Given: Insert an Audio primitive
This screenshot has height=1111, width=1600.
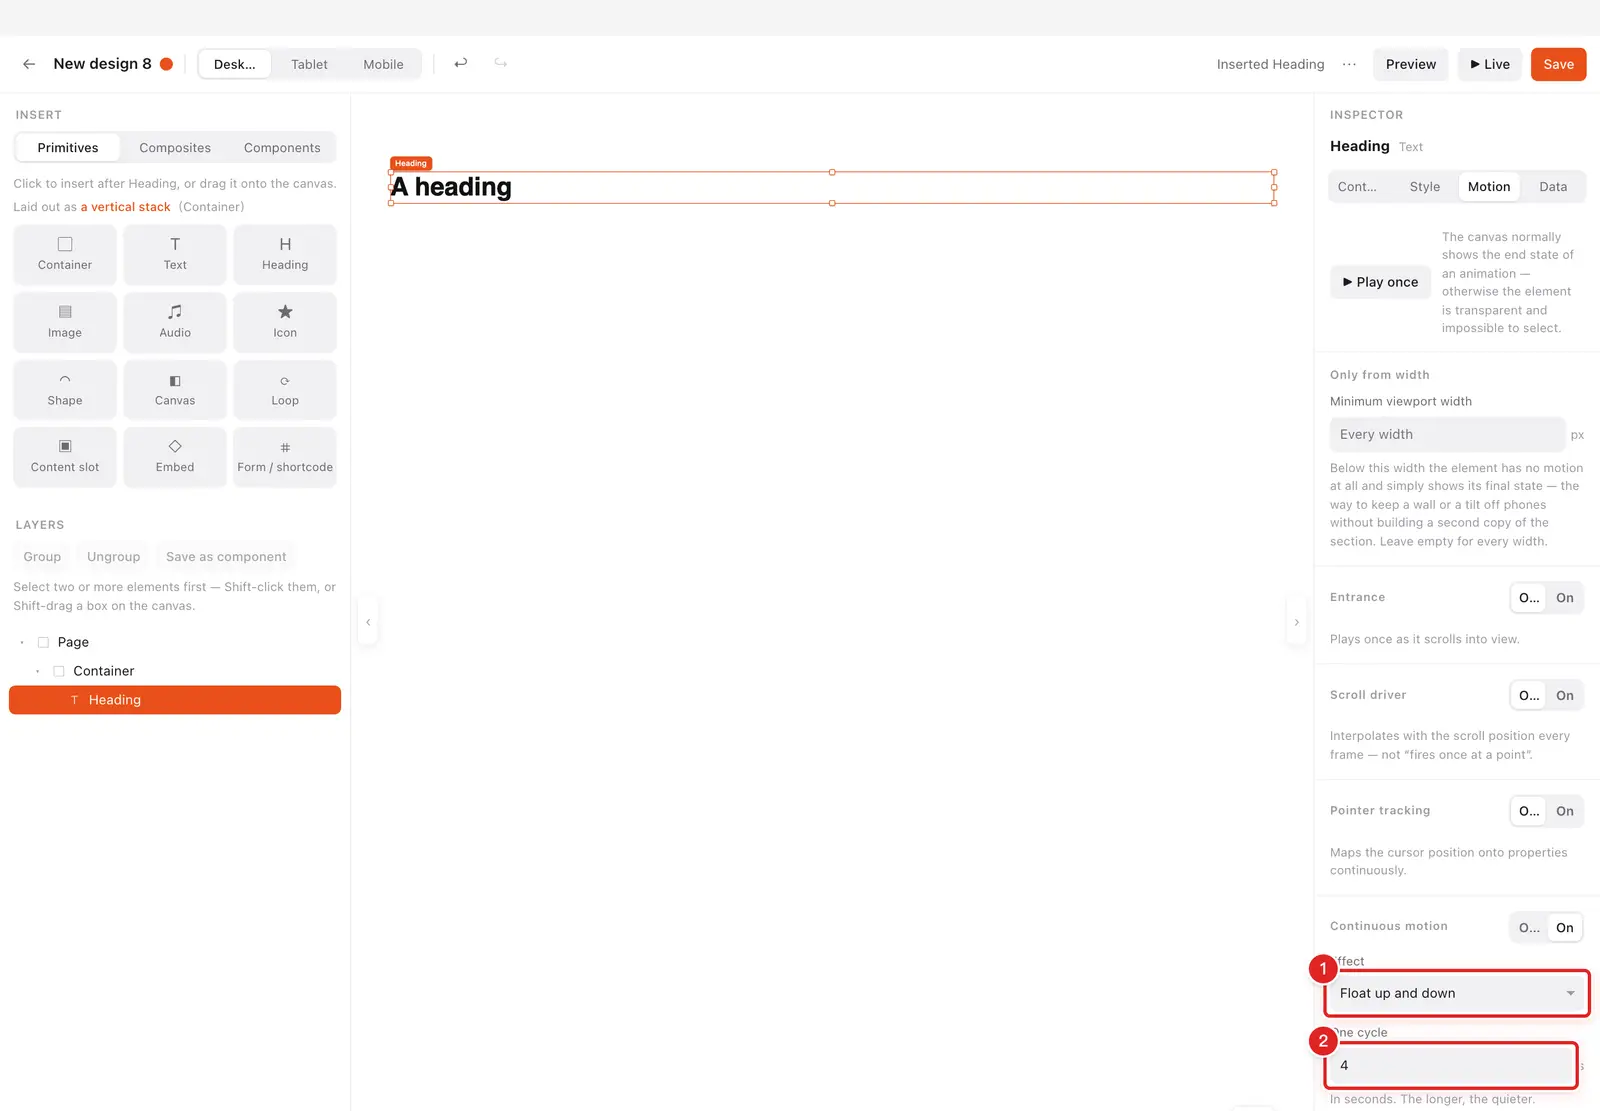Looking at the screenshot, I should [x=175, y=322].
